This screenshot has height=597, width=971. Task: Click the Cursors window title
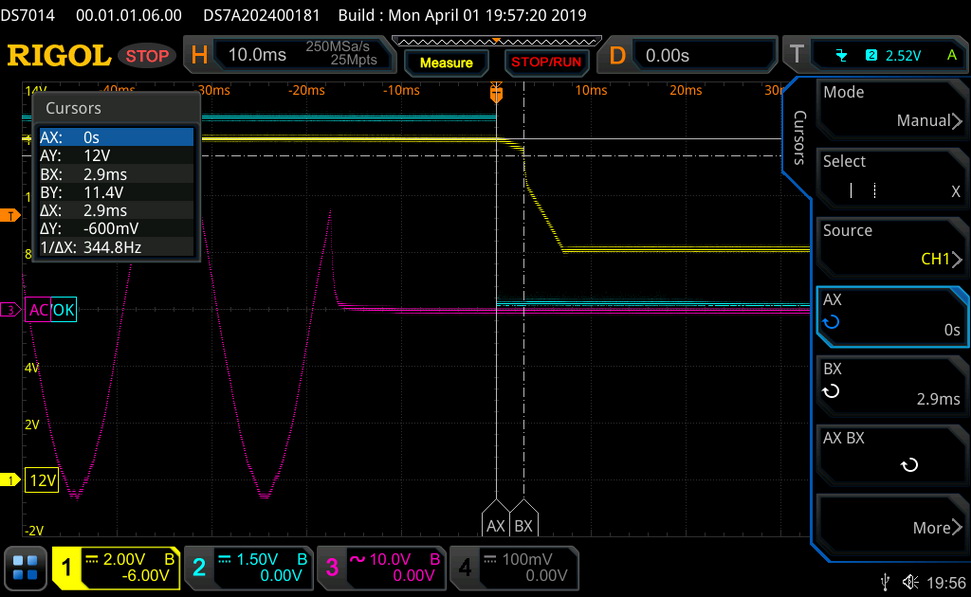(x=73, y=108)
